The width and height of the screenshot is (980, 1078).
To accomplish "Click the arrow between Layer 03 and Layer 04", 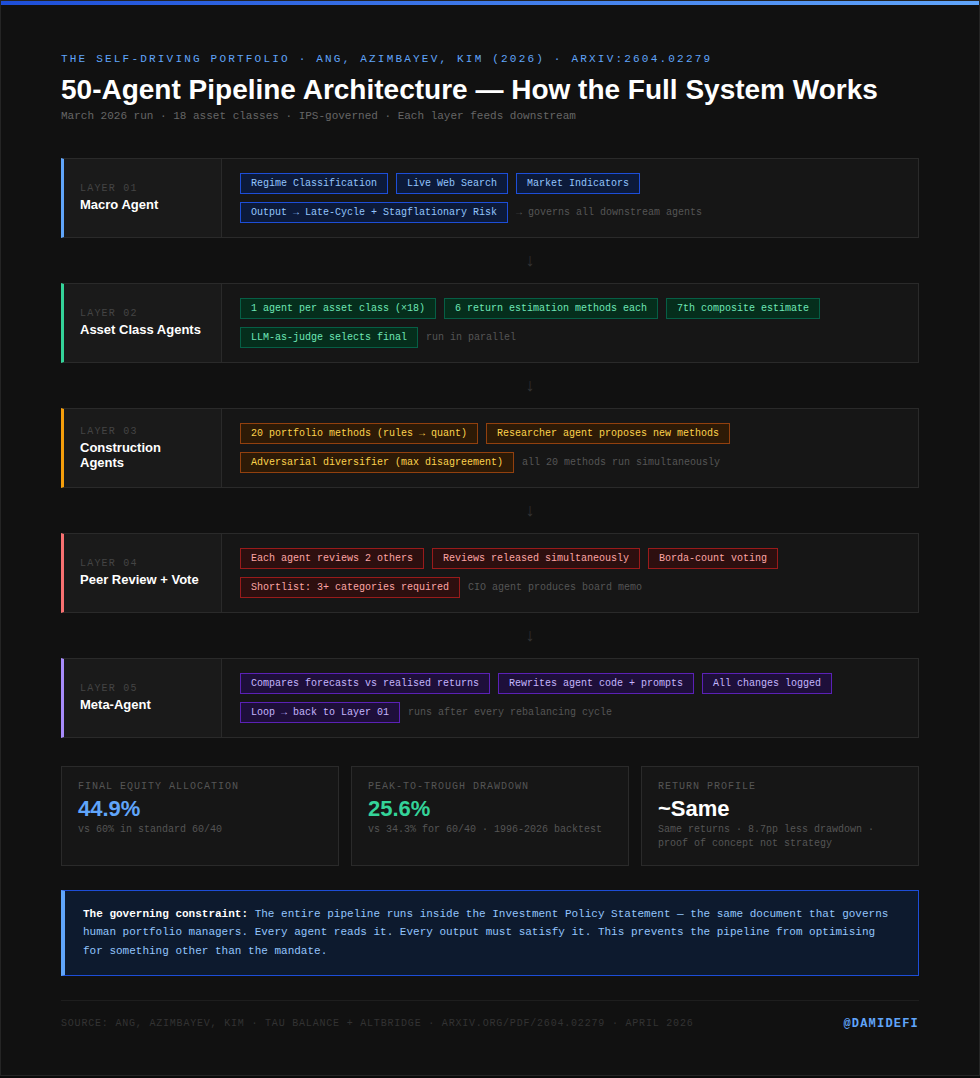I will pos(530,512).
